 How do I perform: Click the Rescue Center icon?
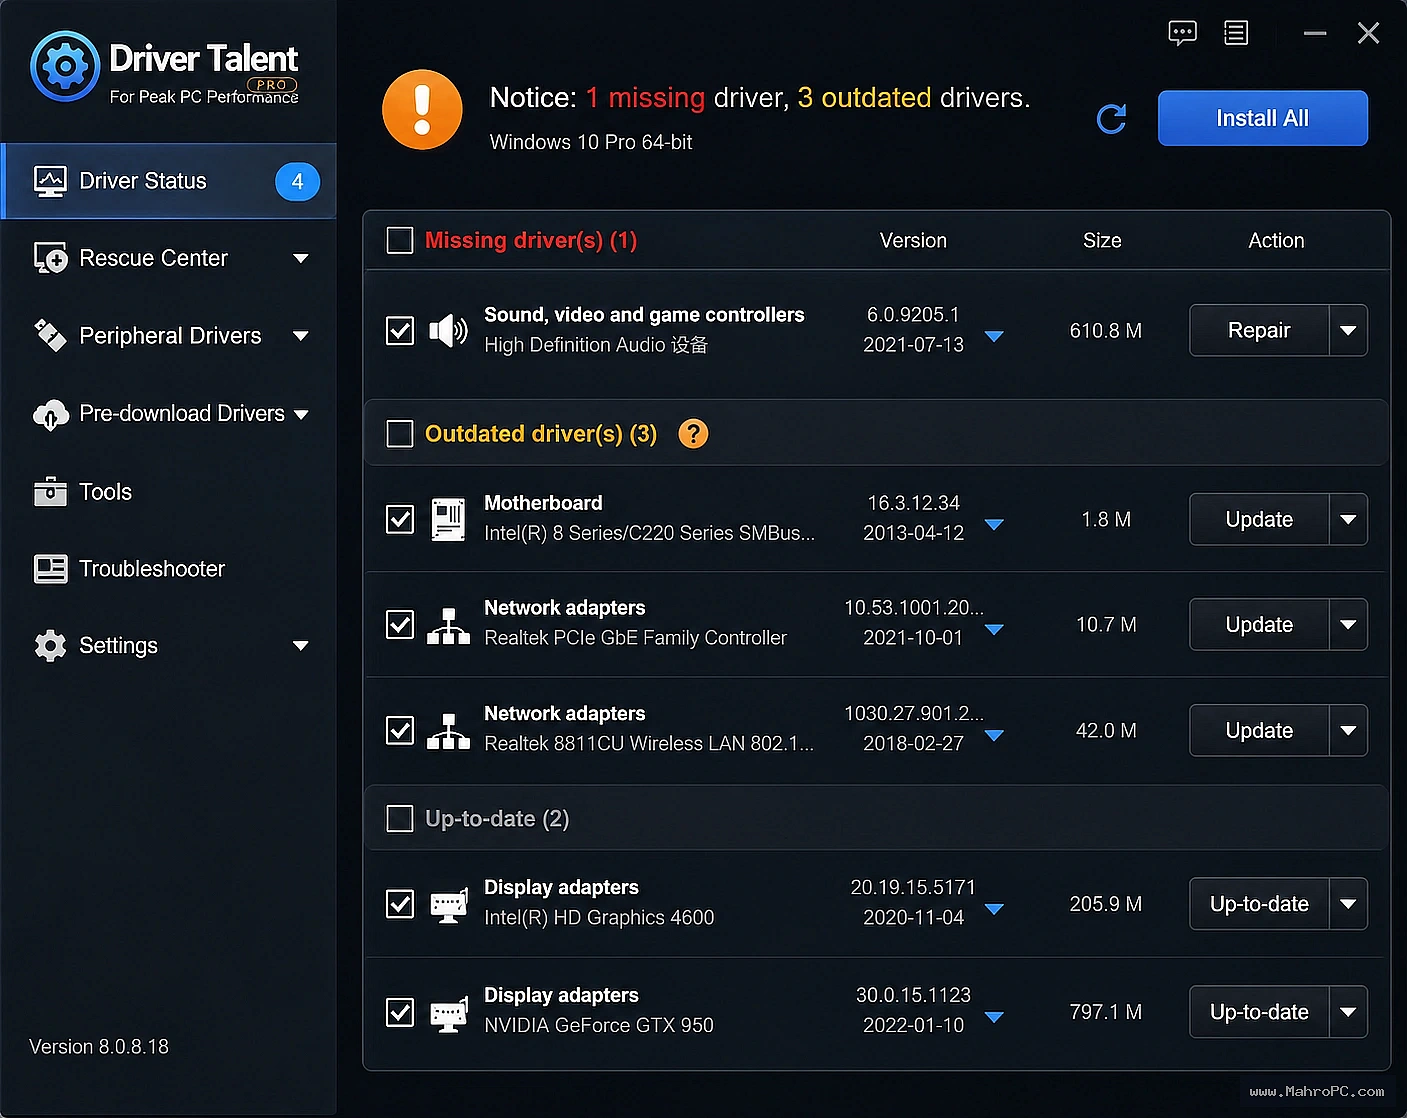click(x=50, y=258)
